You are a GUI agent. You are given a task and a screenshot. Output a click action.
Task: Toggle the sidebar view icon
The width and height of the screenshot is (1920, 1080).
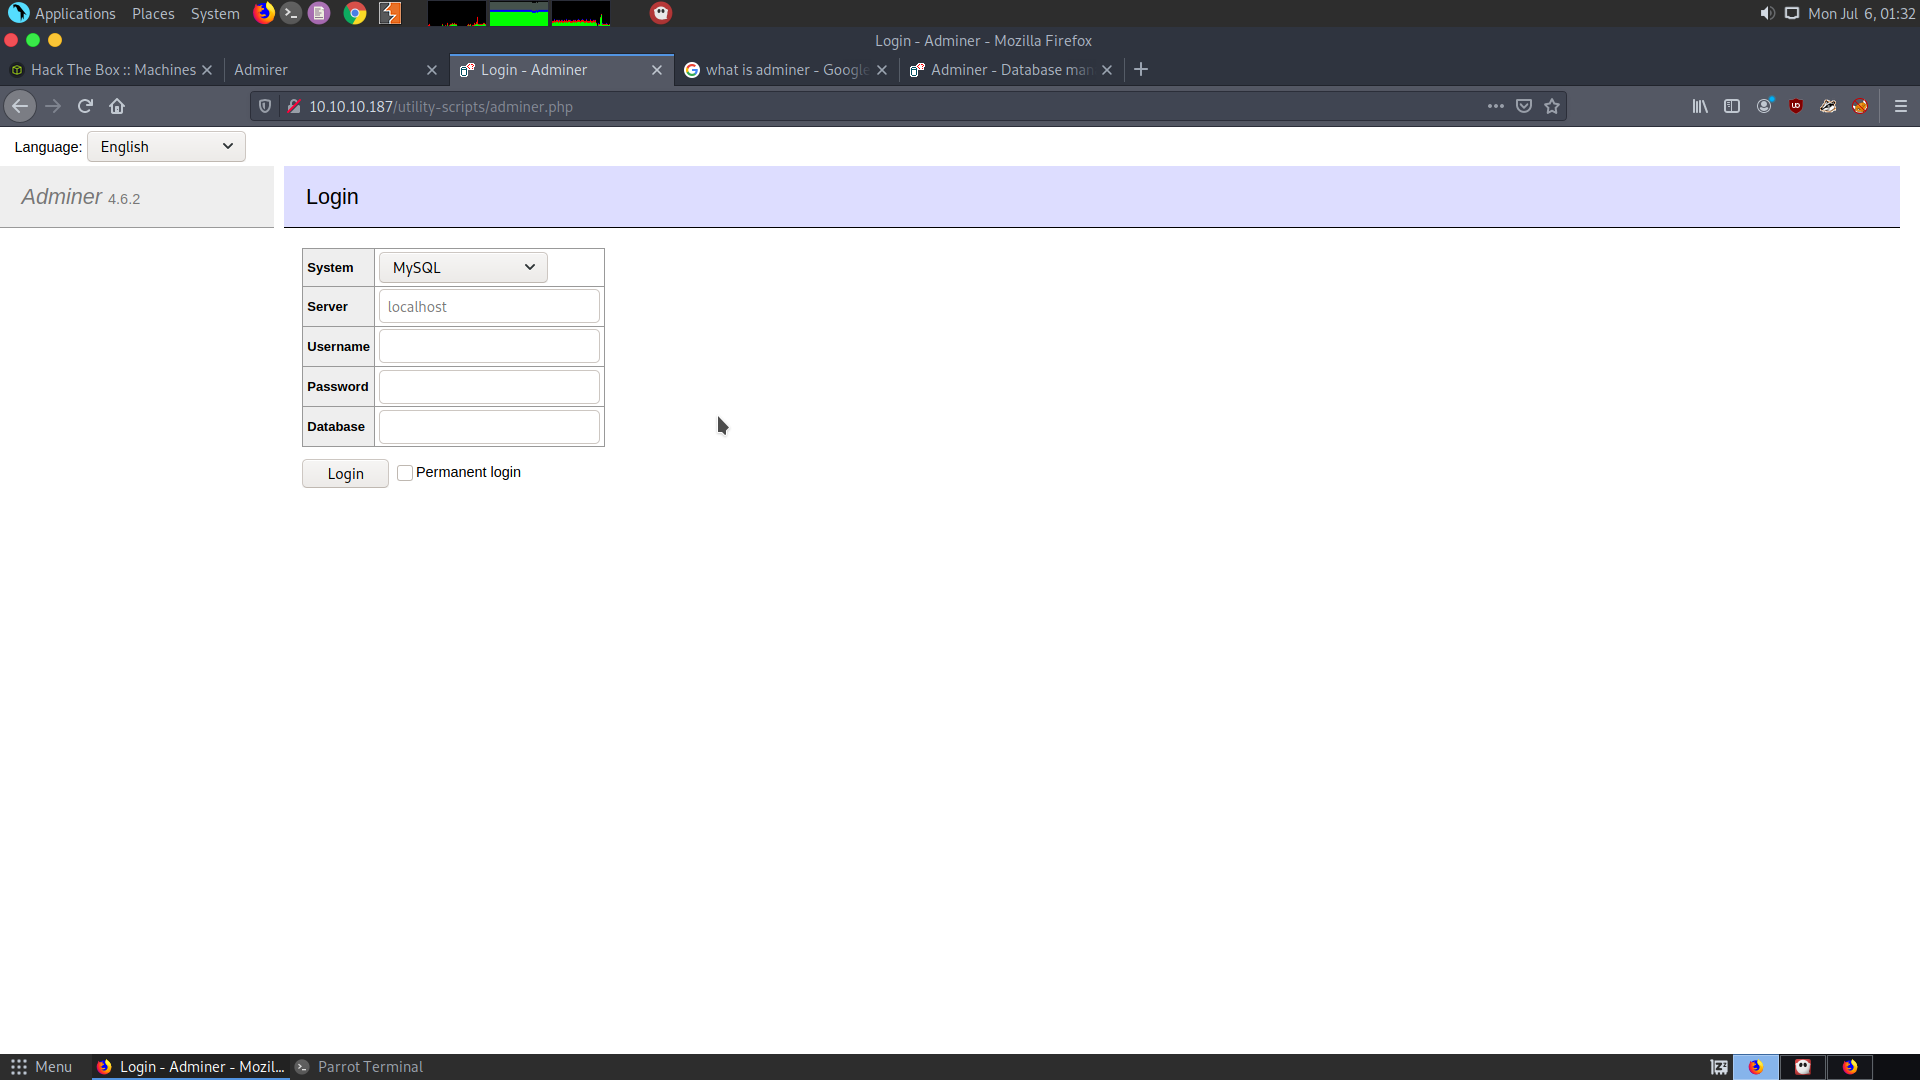coord(1732,106)
